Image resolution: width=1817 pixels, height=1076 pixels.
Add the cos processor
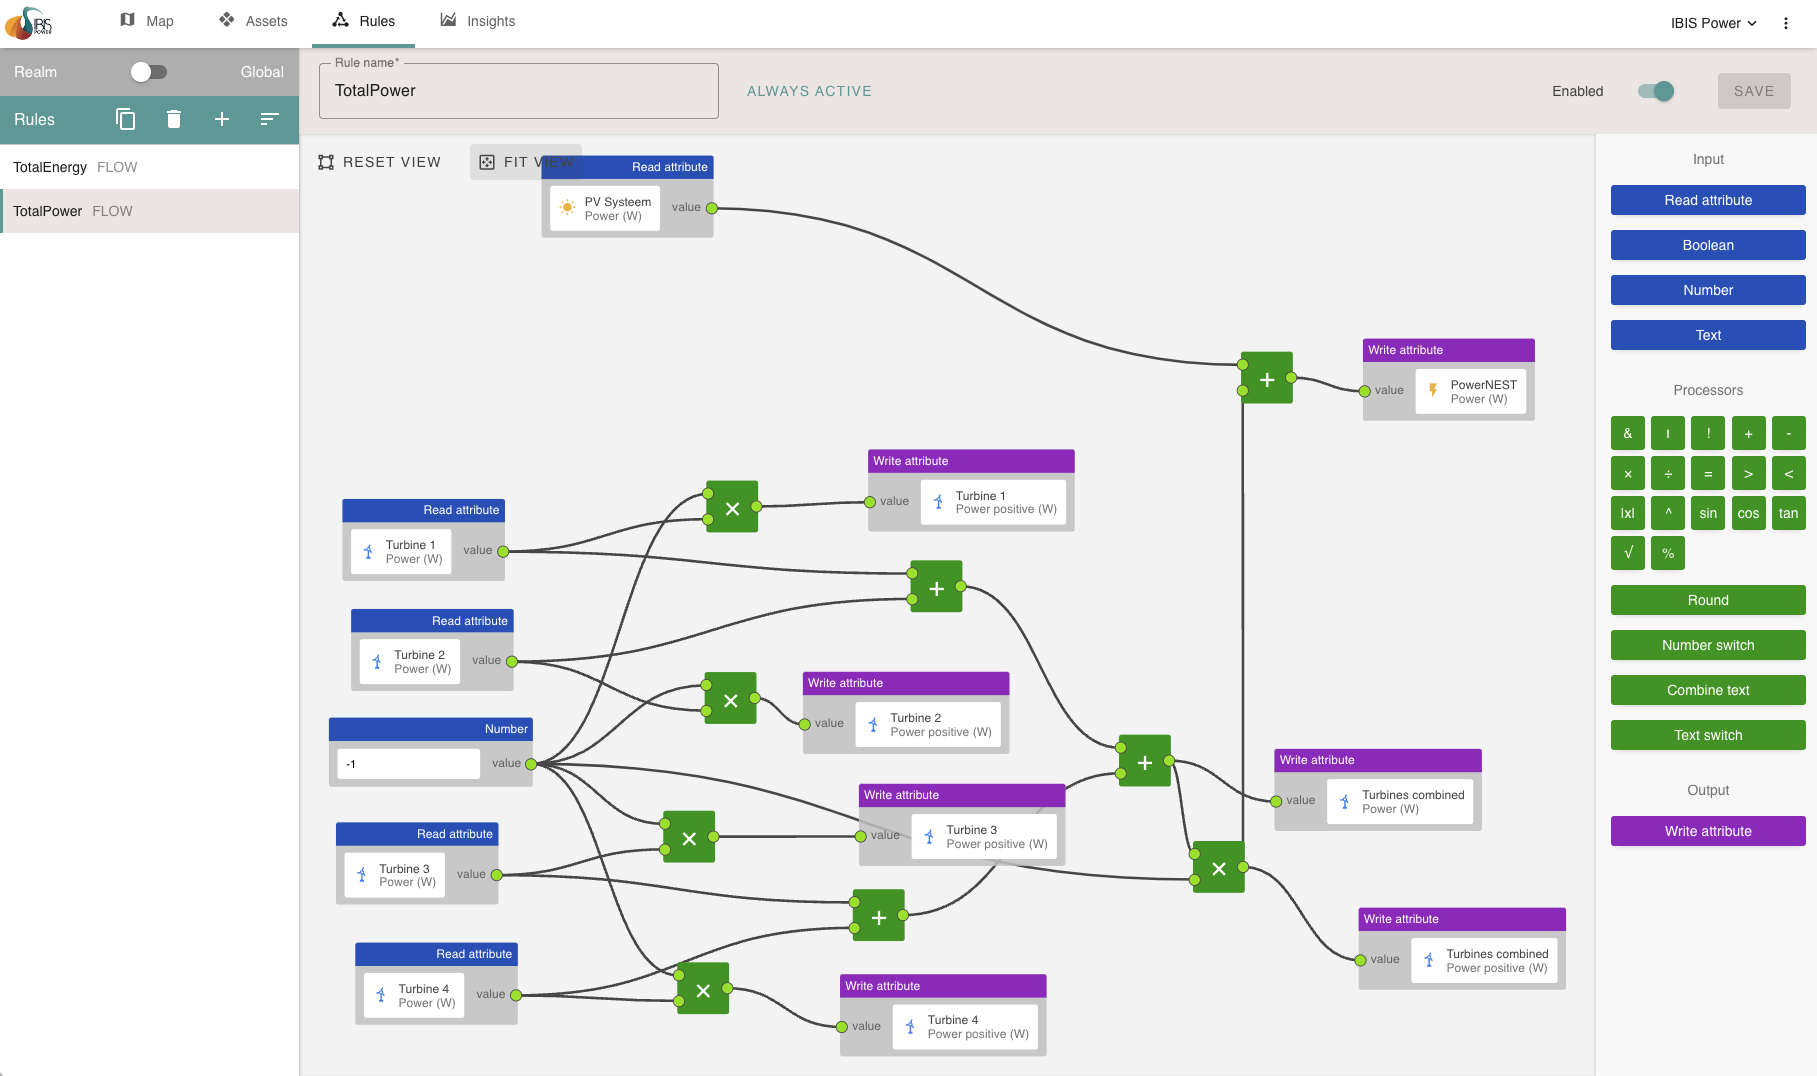coord(1748,513)
